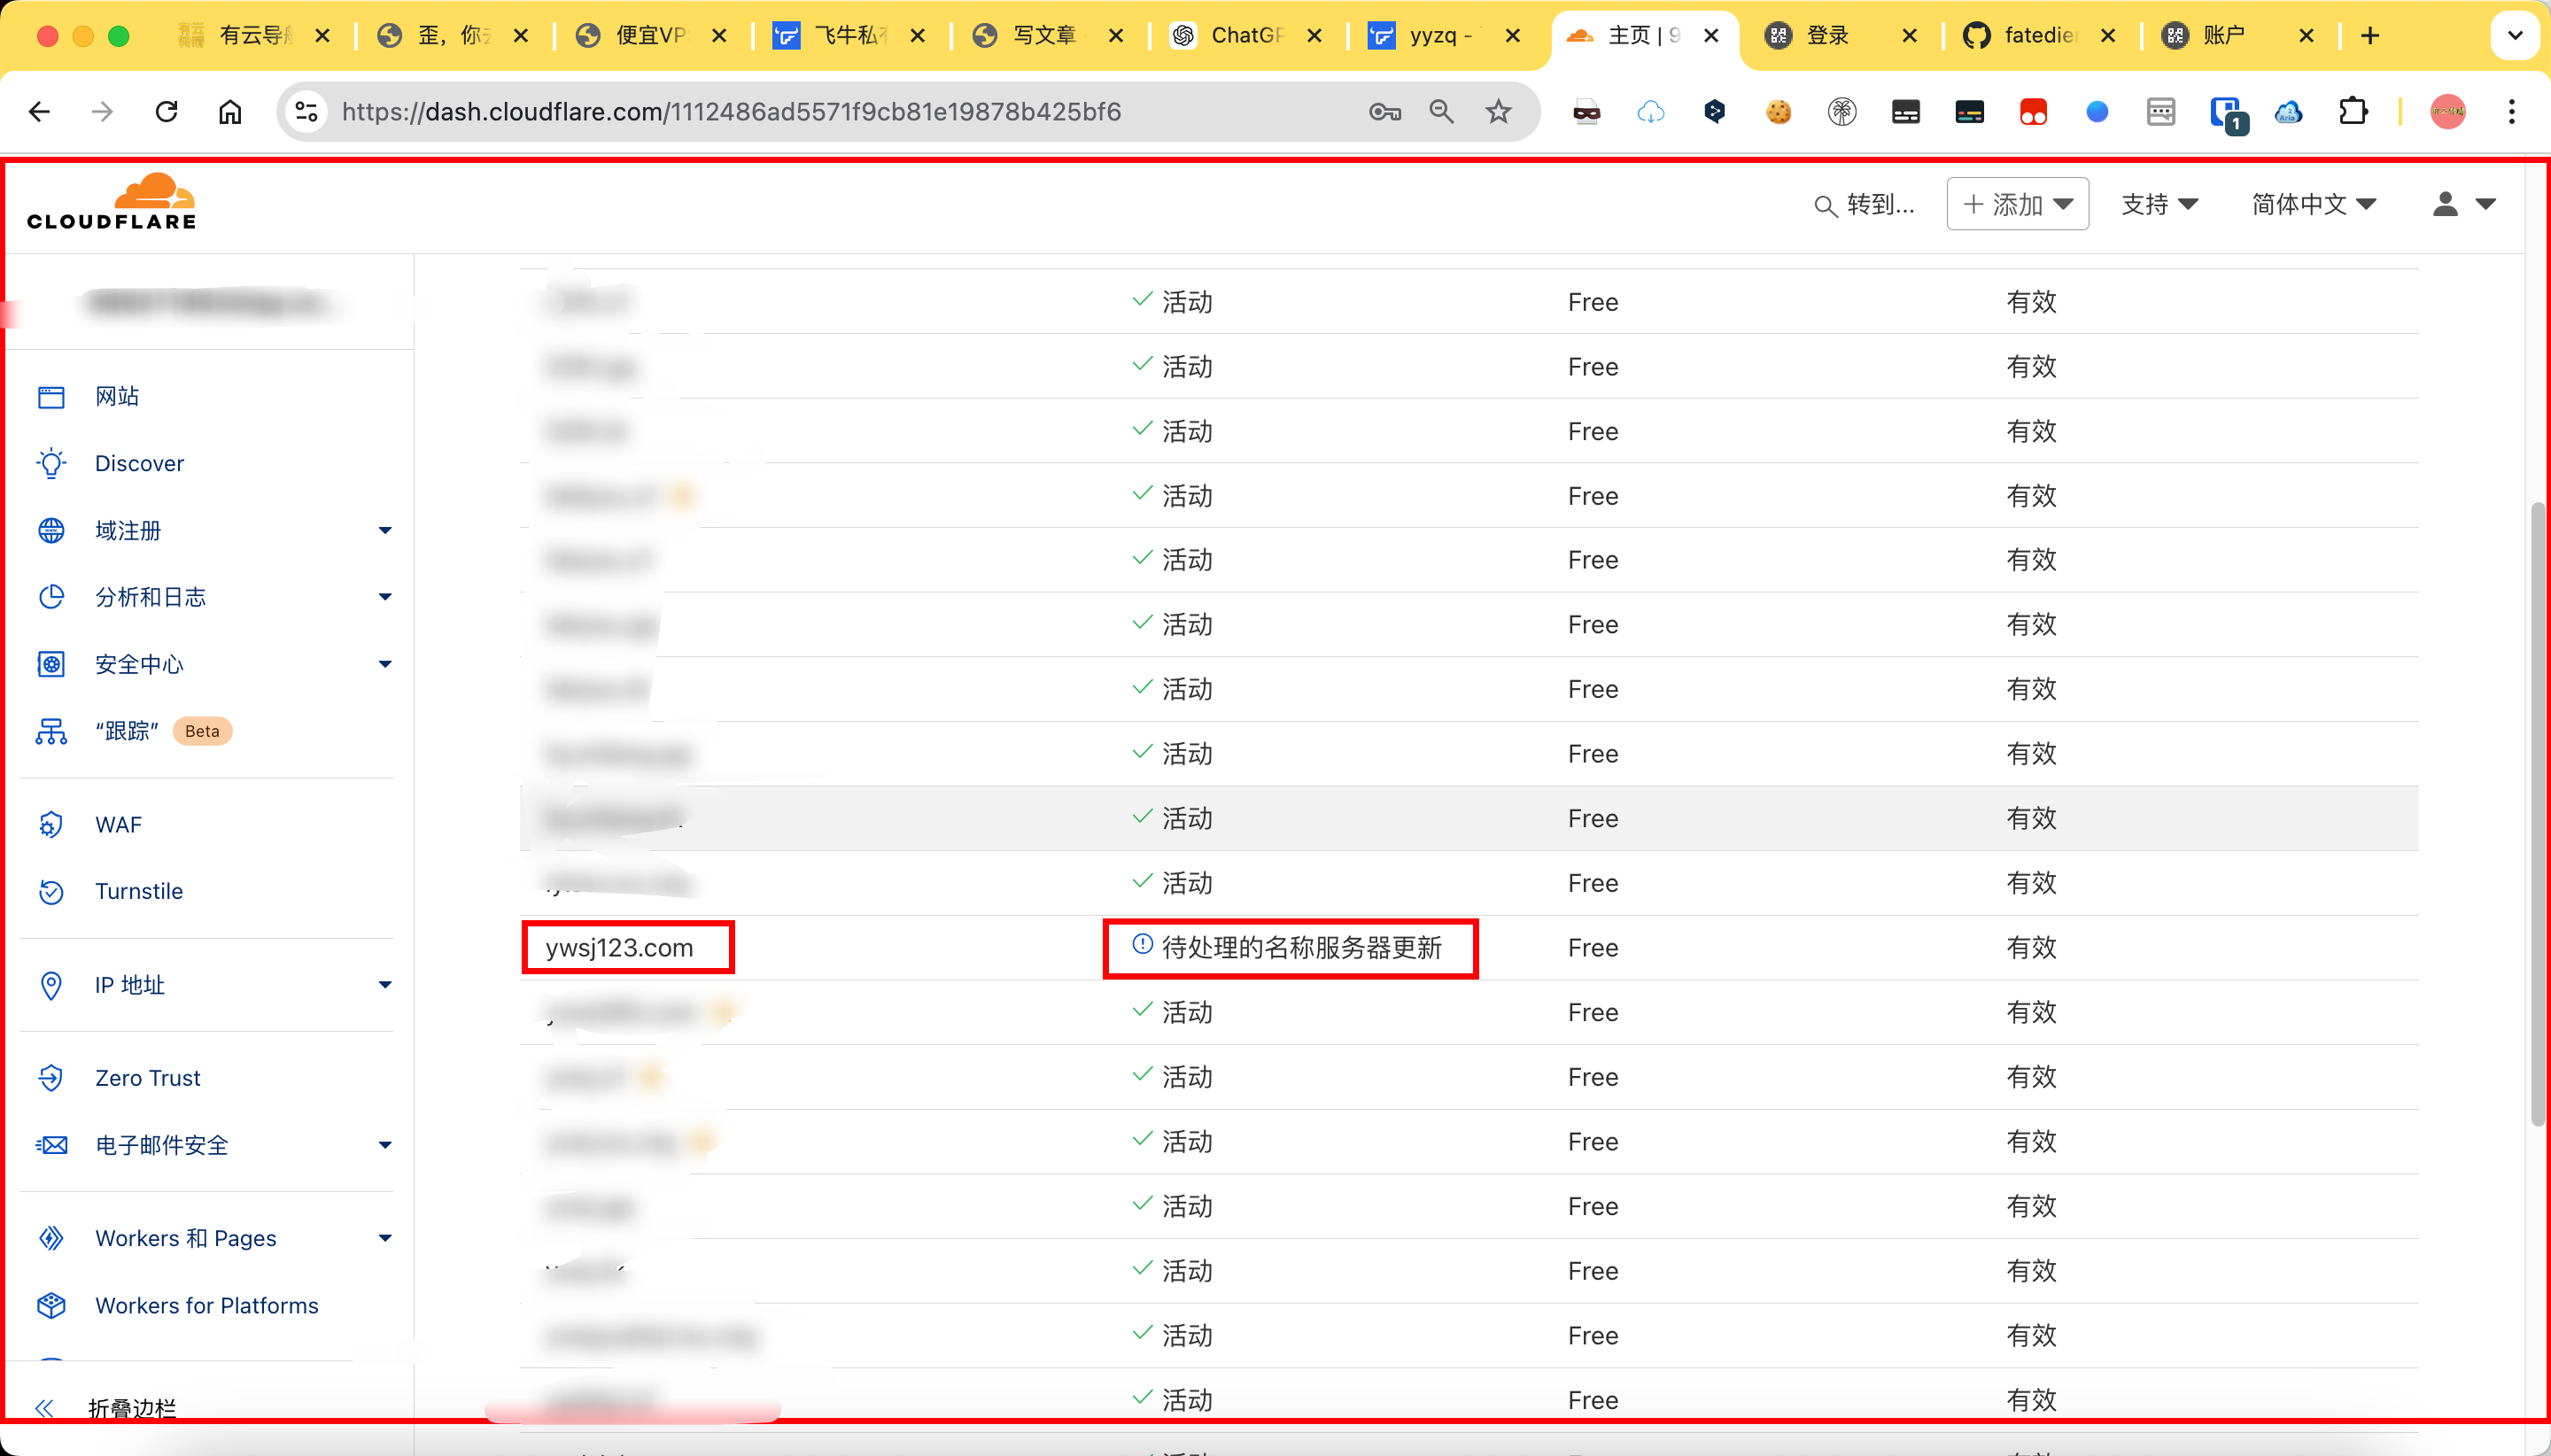Screen dimensions: 2551x1456
Task: Open the ywsj123.com domain link
Action: click(619, 948)
